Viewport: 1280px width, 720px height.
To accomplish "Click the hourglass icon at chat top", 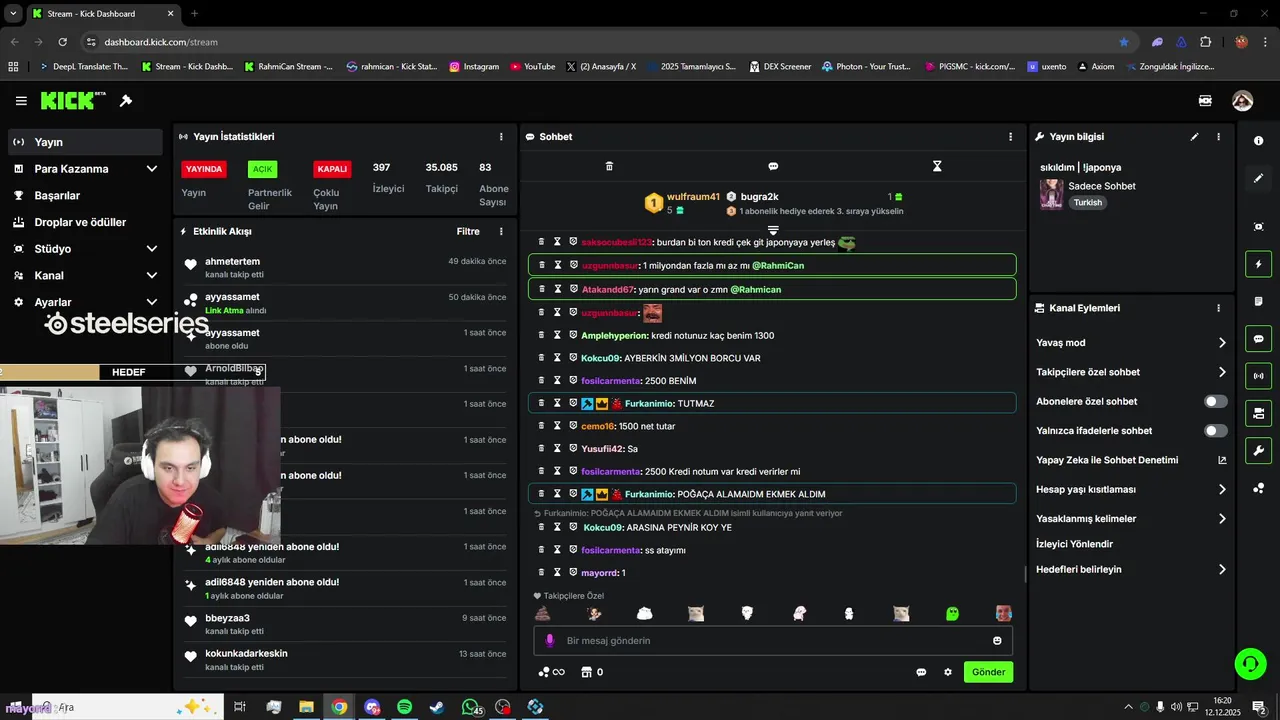I will [x=937, y=166].
